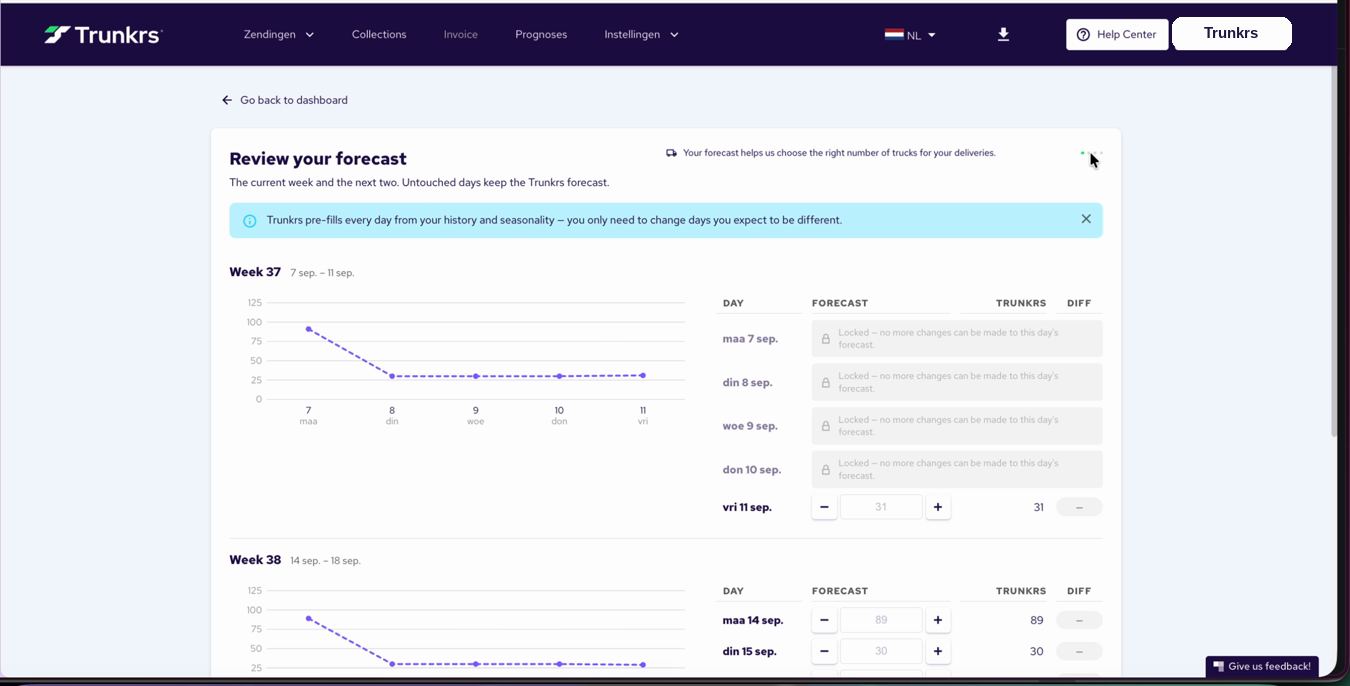The height and width of the screenshot is (686, 1350).
Task: Click the Netherlands flag icon
Action: (x=894, y=34)
